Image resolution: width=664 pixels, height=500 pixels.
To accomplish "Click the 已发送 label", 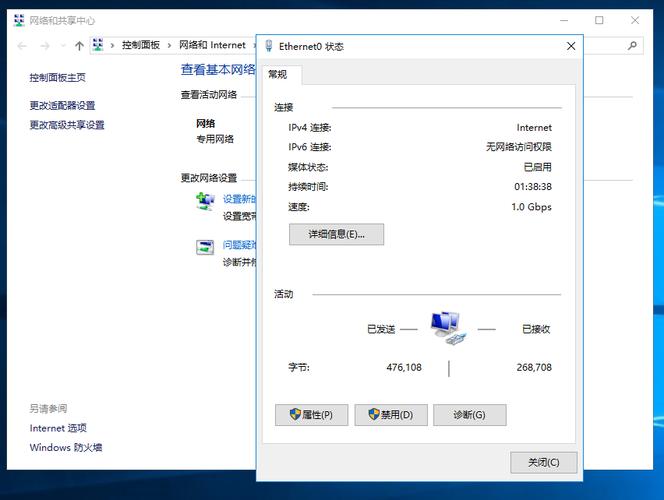I will tap(381, 329).
